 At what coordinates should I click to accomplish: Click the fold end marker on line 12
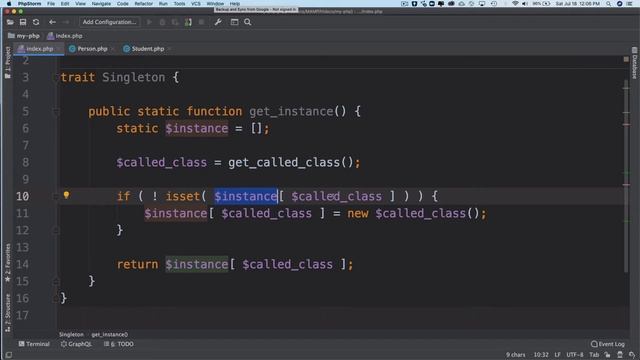56,230
